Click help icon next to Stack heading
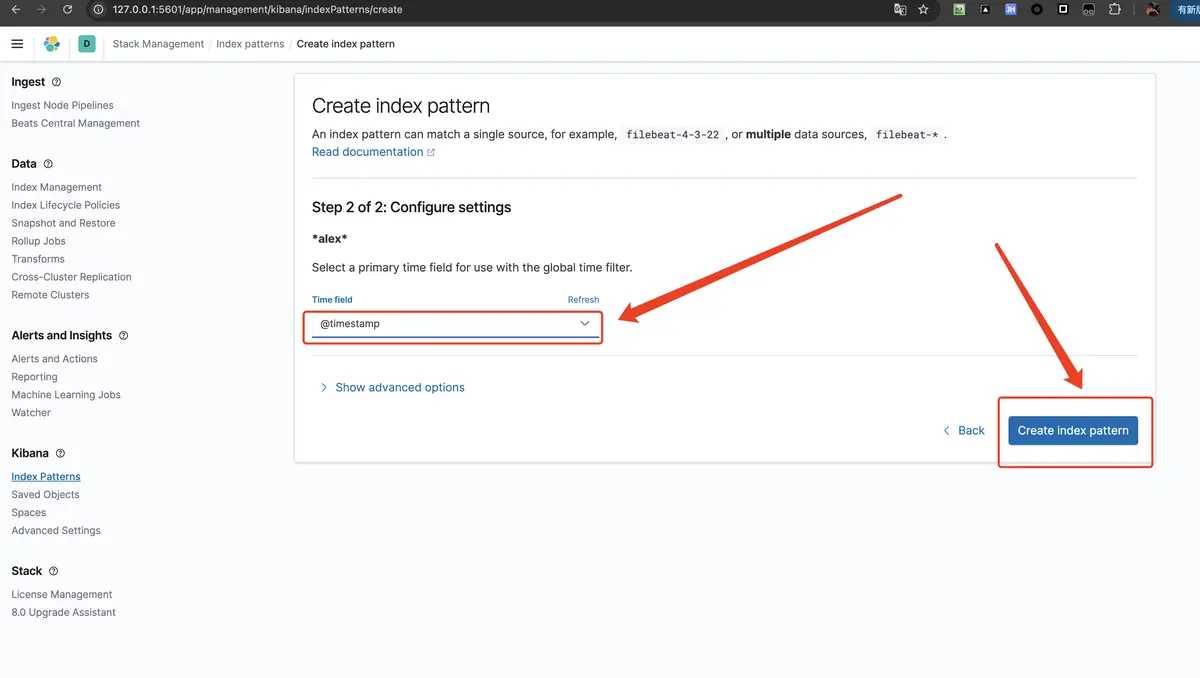This screenshot has width=1200, height=678. (x=53, y=572)
